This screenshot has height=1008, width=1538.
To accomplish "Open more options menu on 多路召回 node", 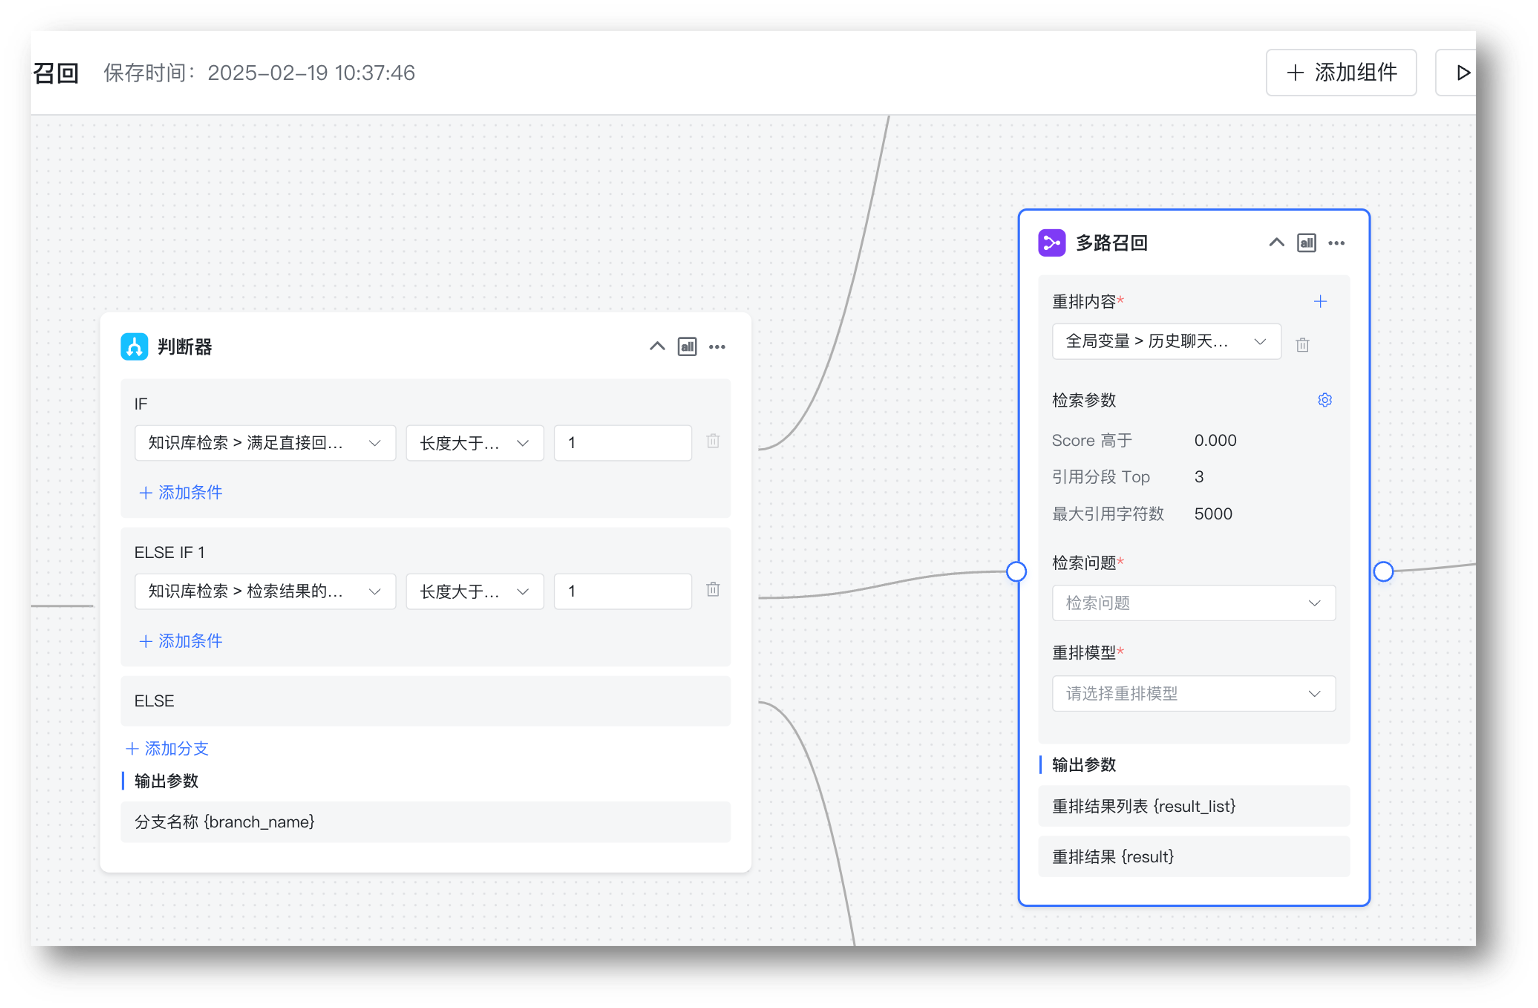I will coord(1337,242).
